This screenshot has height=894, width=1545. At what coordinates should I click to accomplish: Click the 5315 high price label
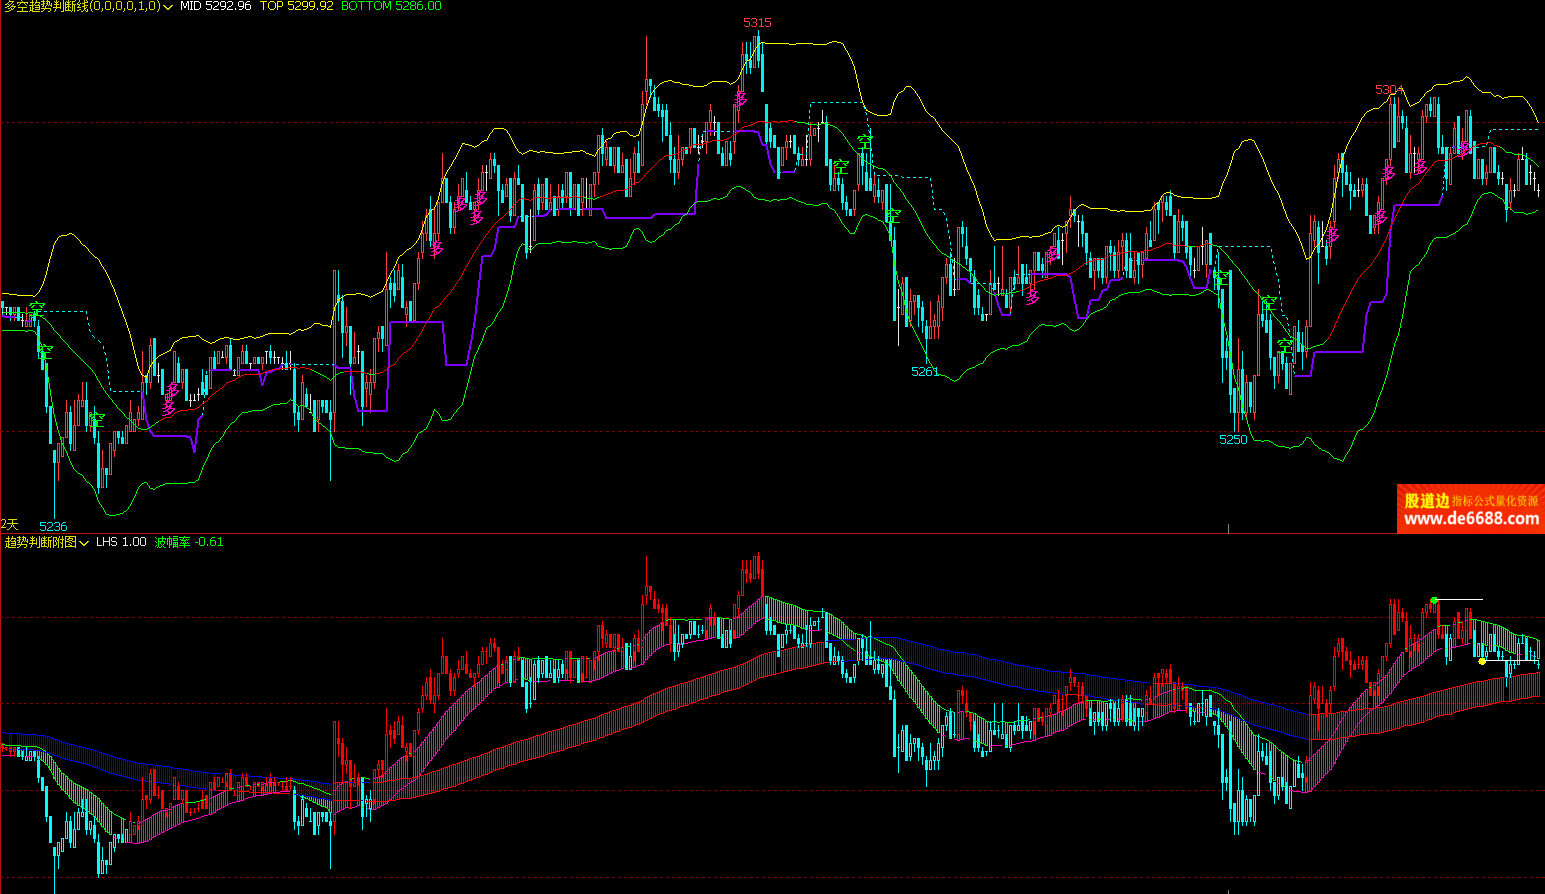click(x=757, y=23)
